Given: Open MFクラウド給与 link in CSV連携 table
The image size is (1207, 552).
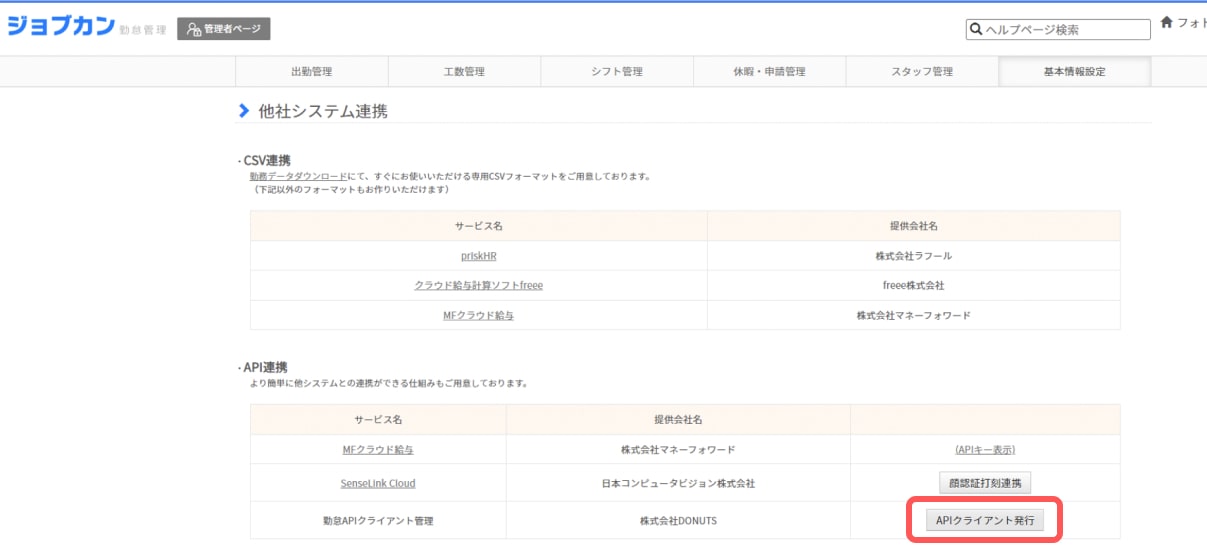Looking at the screenshot, I should click(479, 315).
